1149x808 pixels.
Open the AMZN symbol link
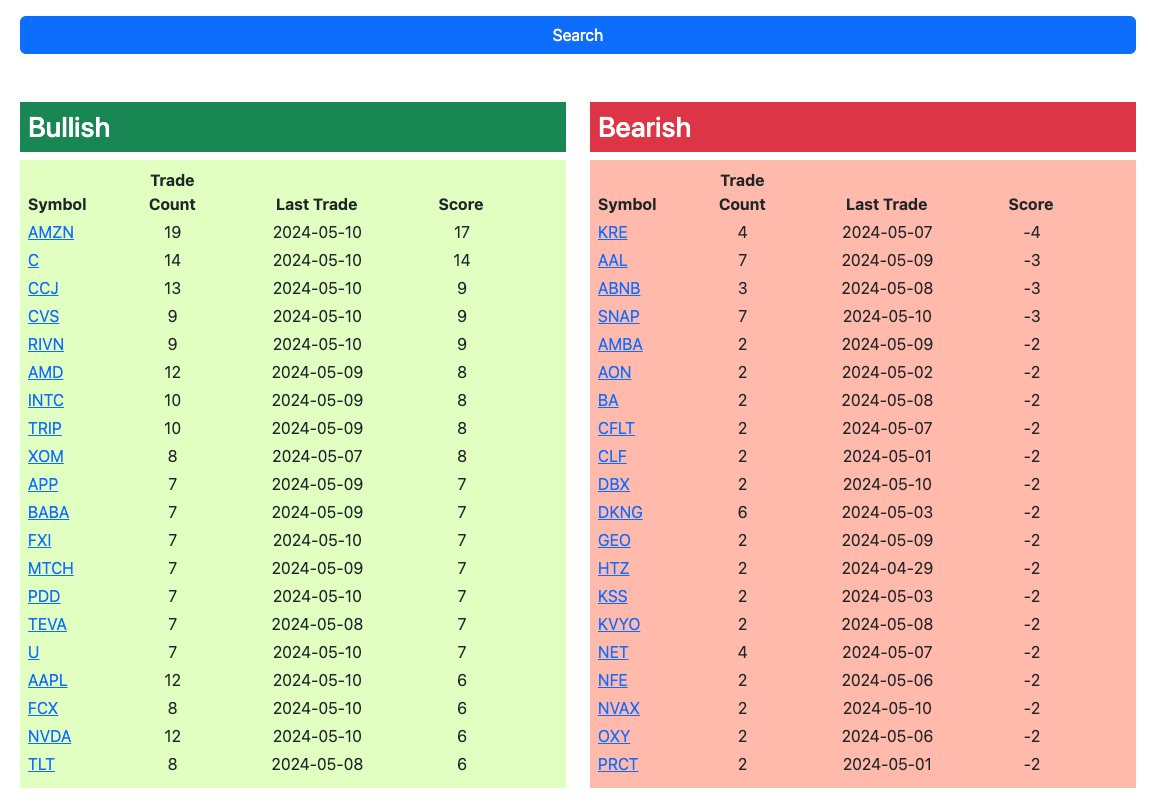point(51,232)
